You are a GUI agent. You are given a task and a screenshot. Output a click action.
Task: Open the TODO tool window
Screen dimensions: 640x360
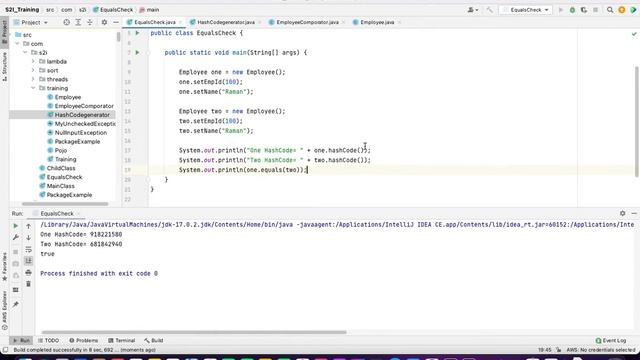tap(49, 340)
